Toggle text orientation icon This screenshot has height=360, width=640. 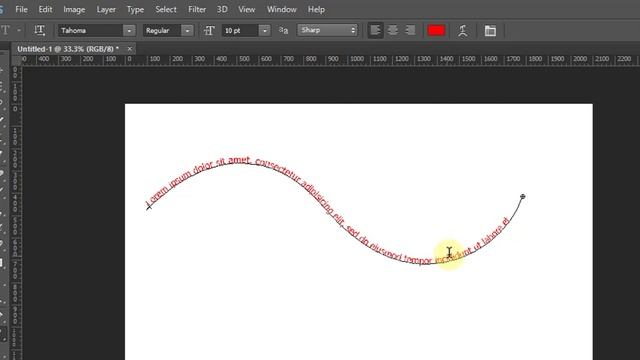click(40, 30)
